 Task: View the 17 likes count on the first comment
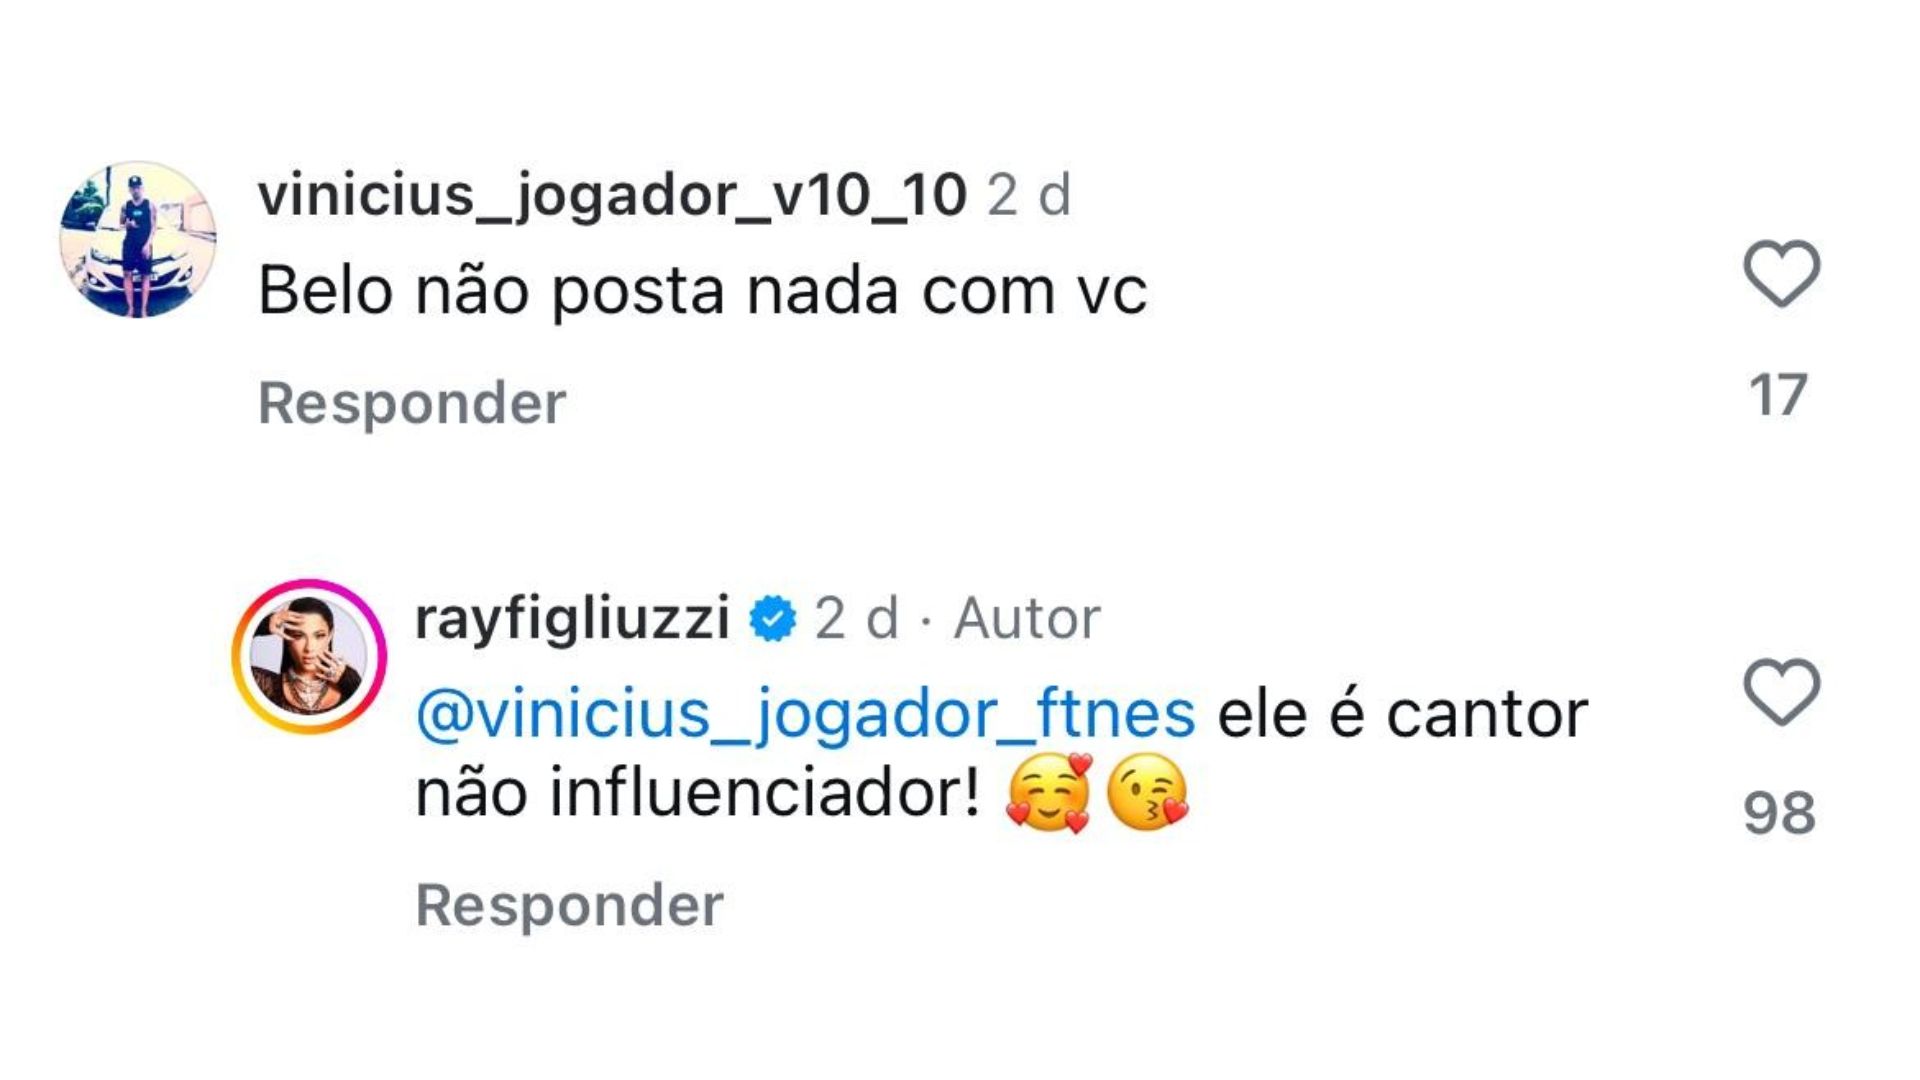coord(1778,396)
